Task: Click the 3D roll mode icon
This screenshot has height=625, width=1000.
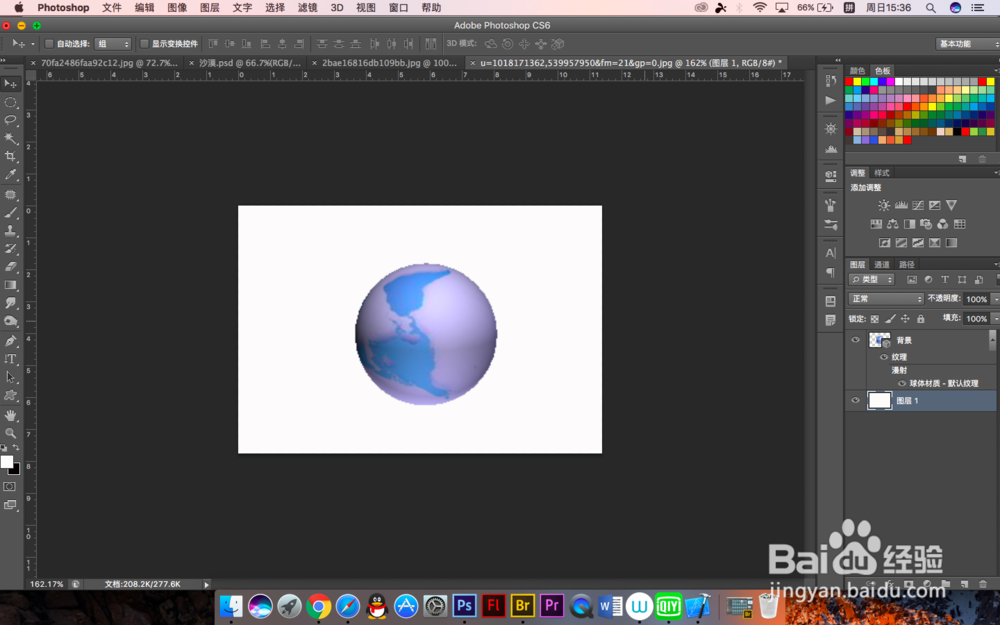Action: [x=508, y=44]
